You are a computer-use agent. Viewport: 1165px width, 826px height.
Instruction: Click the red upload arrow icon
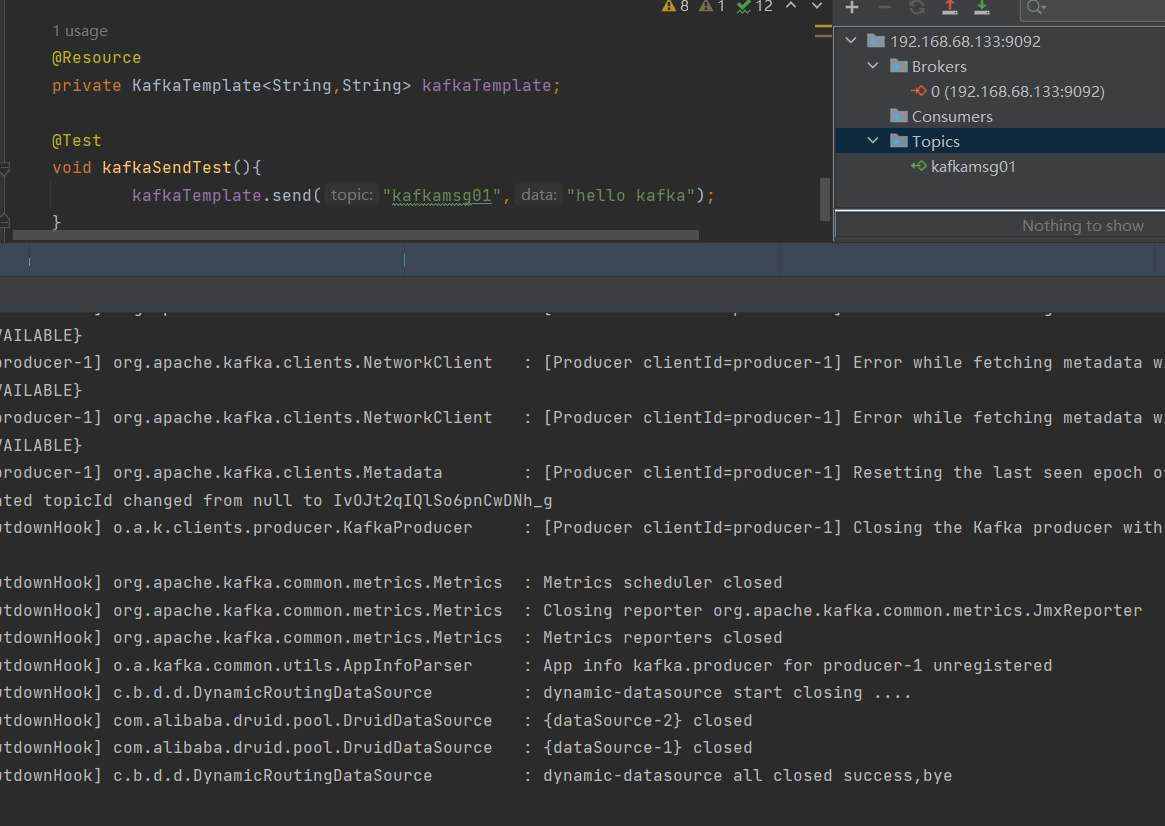click(x=949, y=8)
